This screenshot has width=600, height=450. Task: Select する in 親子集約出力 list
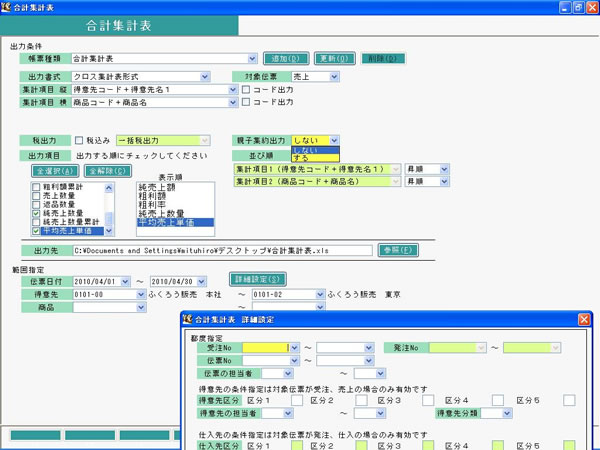[x=315, y=158]
